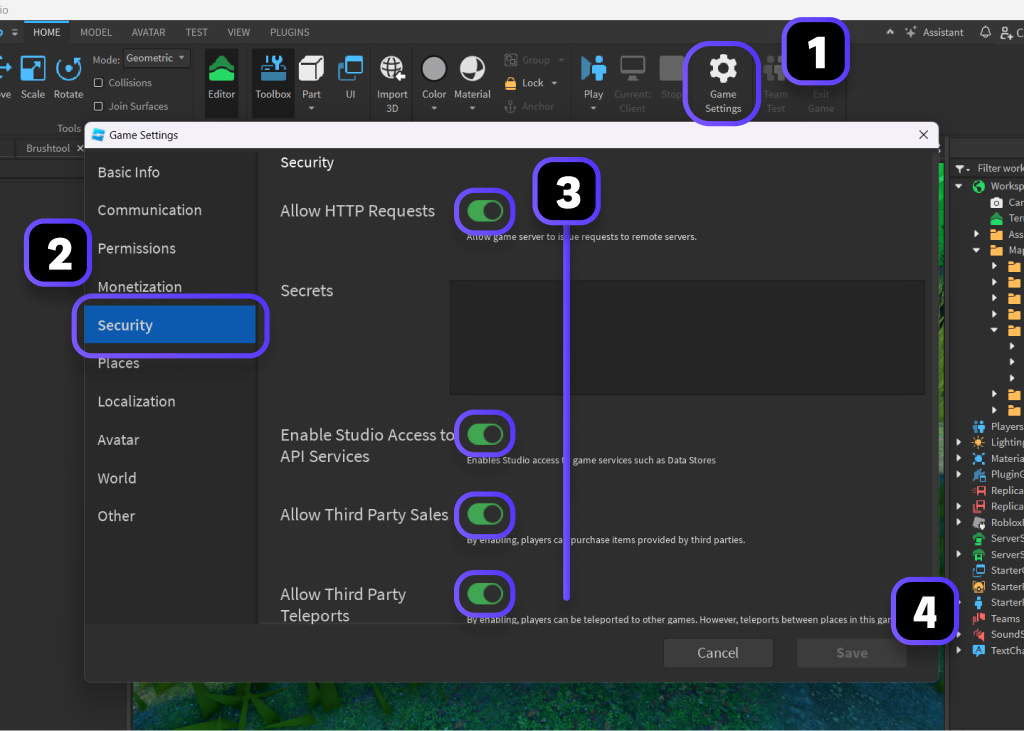Collapse the ribbon with the caret icon

pyautogui.click(x=889, y=32)
